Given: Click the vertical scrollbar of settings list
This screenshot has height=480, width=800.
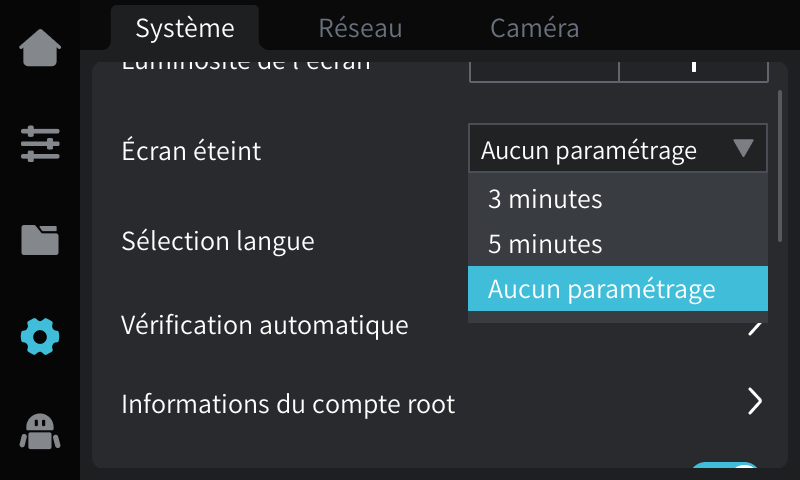Looking at the screenshot, I should [x=780, y=166].
